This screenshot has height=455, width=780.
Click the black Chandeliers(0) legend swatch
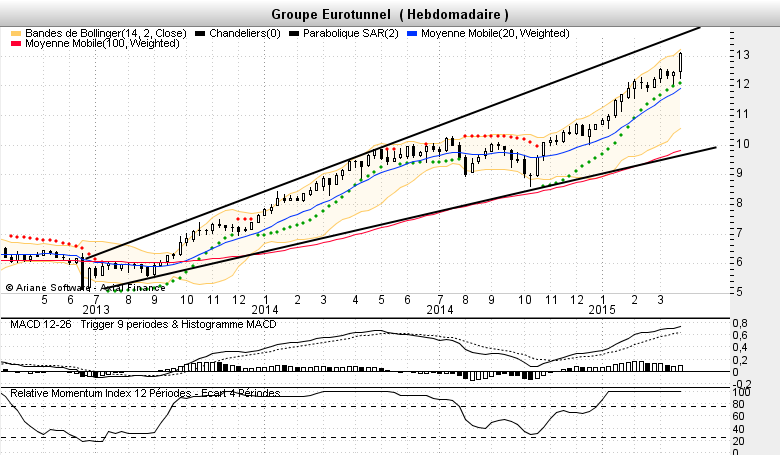pyautogui.click(x=200, y=33)
